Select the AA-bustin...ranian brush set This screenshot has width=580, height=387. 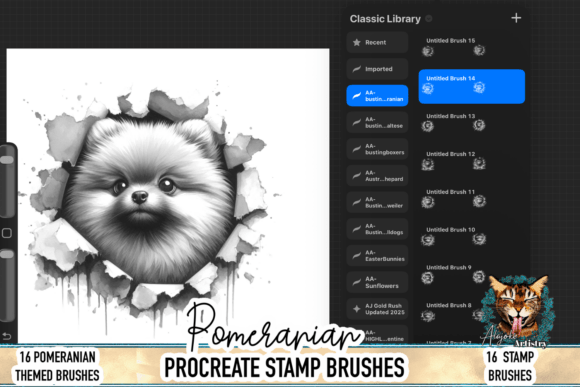(x=377, y=95)
